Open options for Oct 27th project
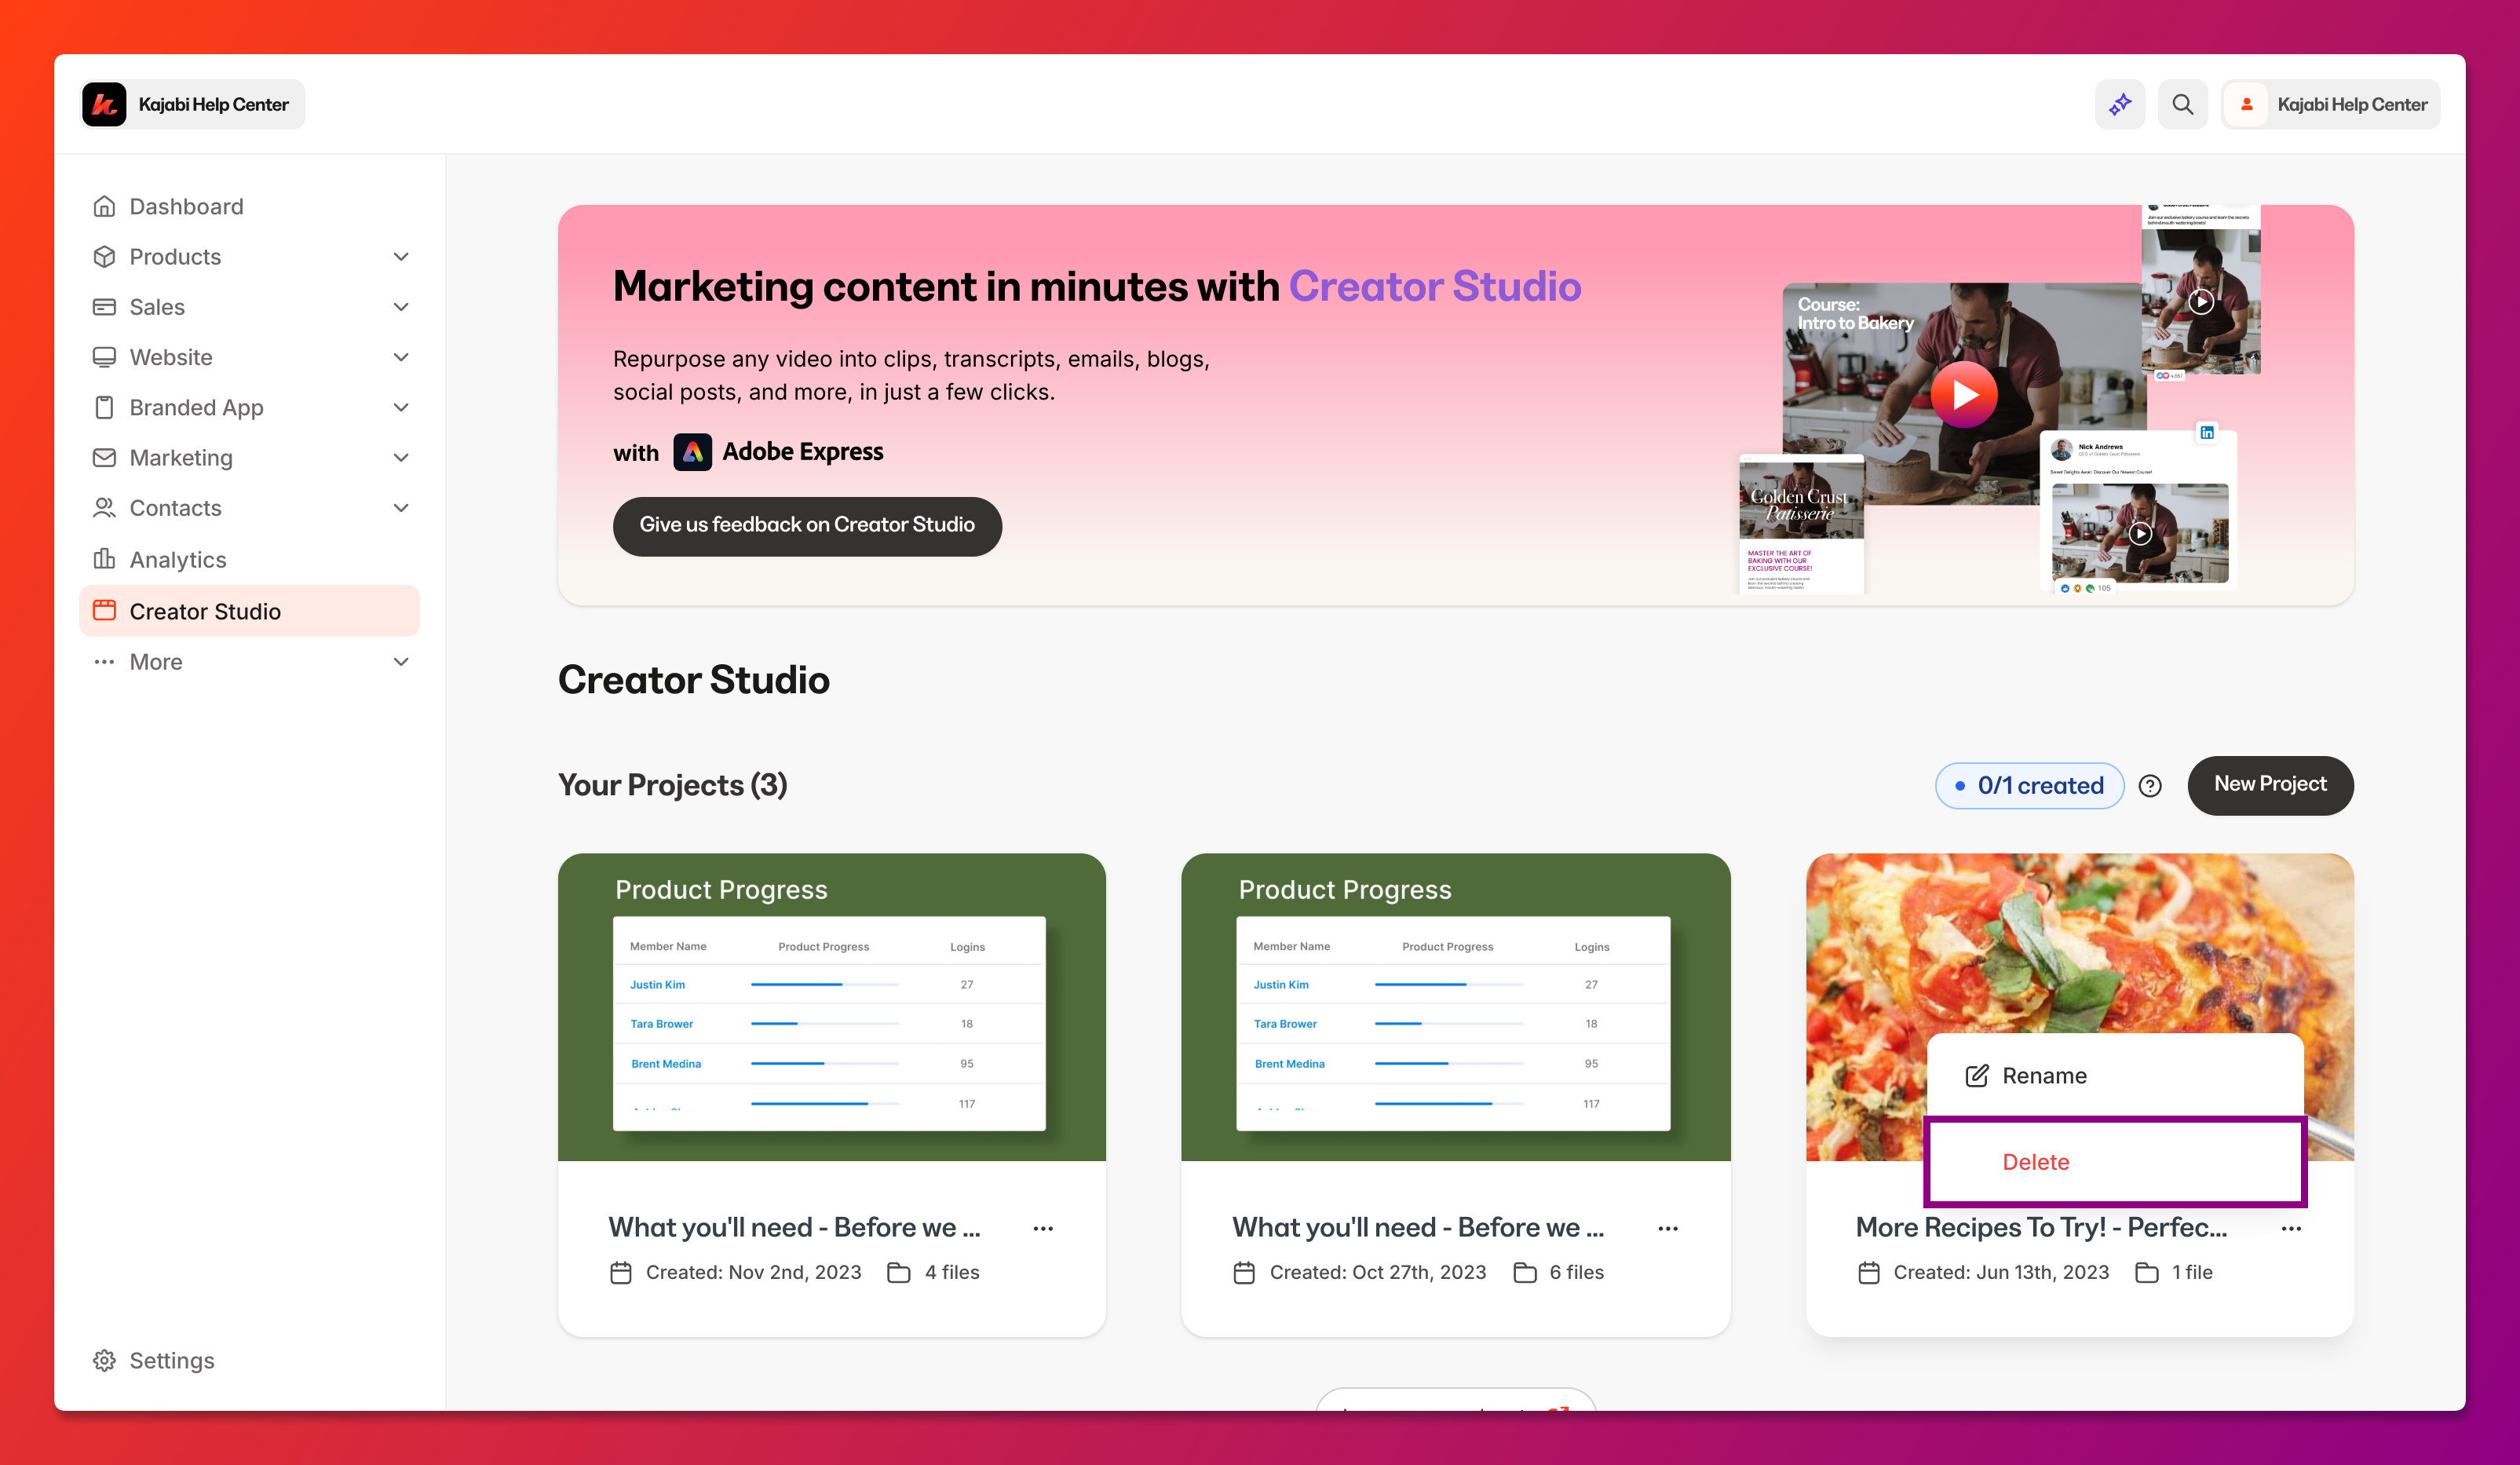 1667,1228
